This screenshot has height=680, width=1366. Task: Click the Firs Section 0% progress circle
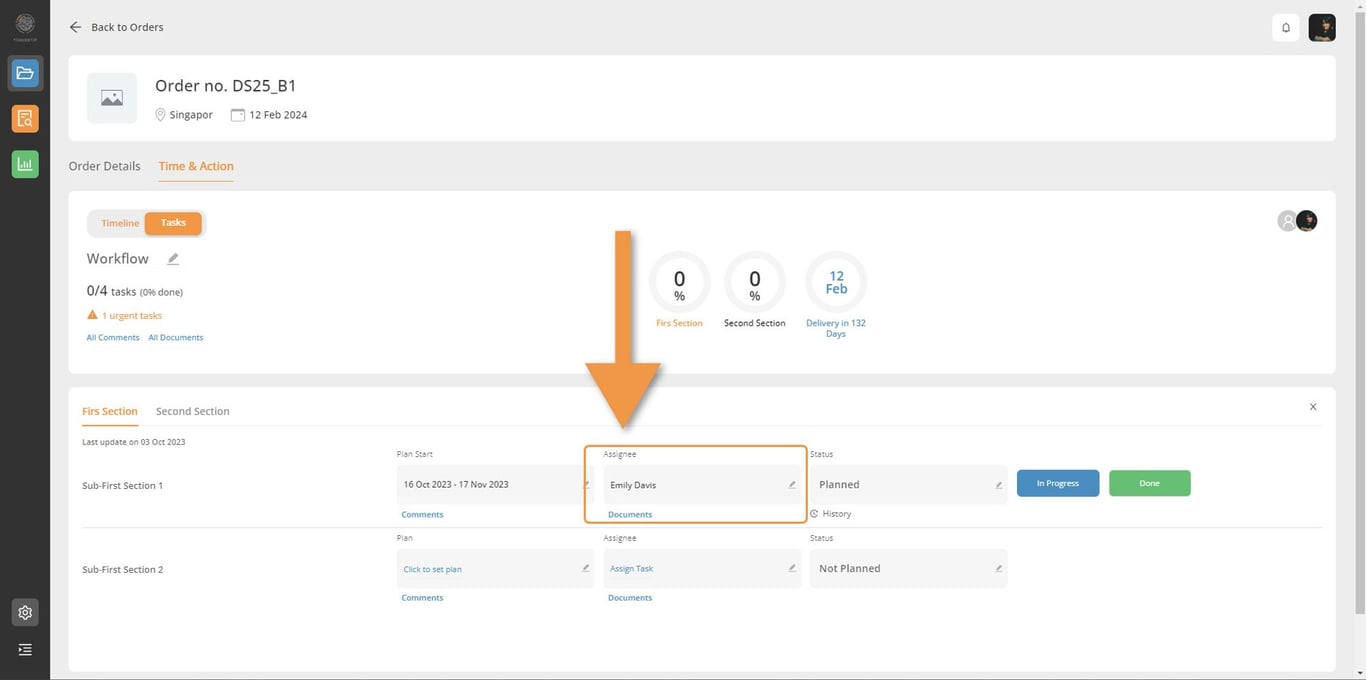coord(679,282)
